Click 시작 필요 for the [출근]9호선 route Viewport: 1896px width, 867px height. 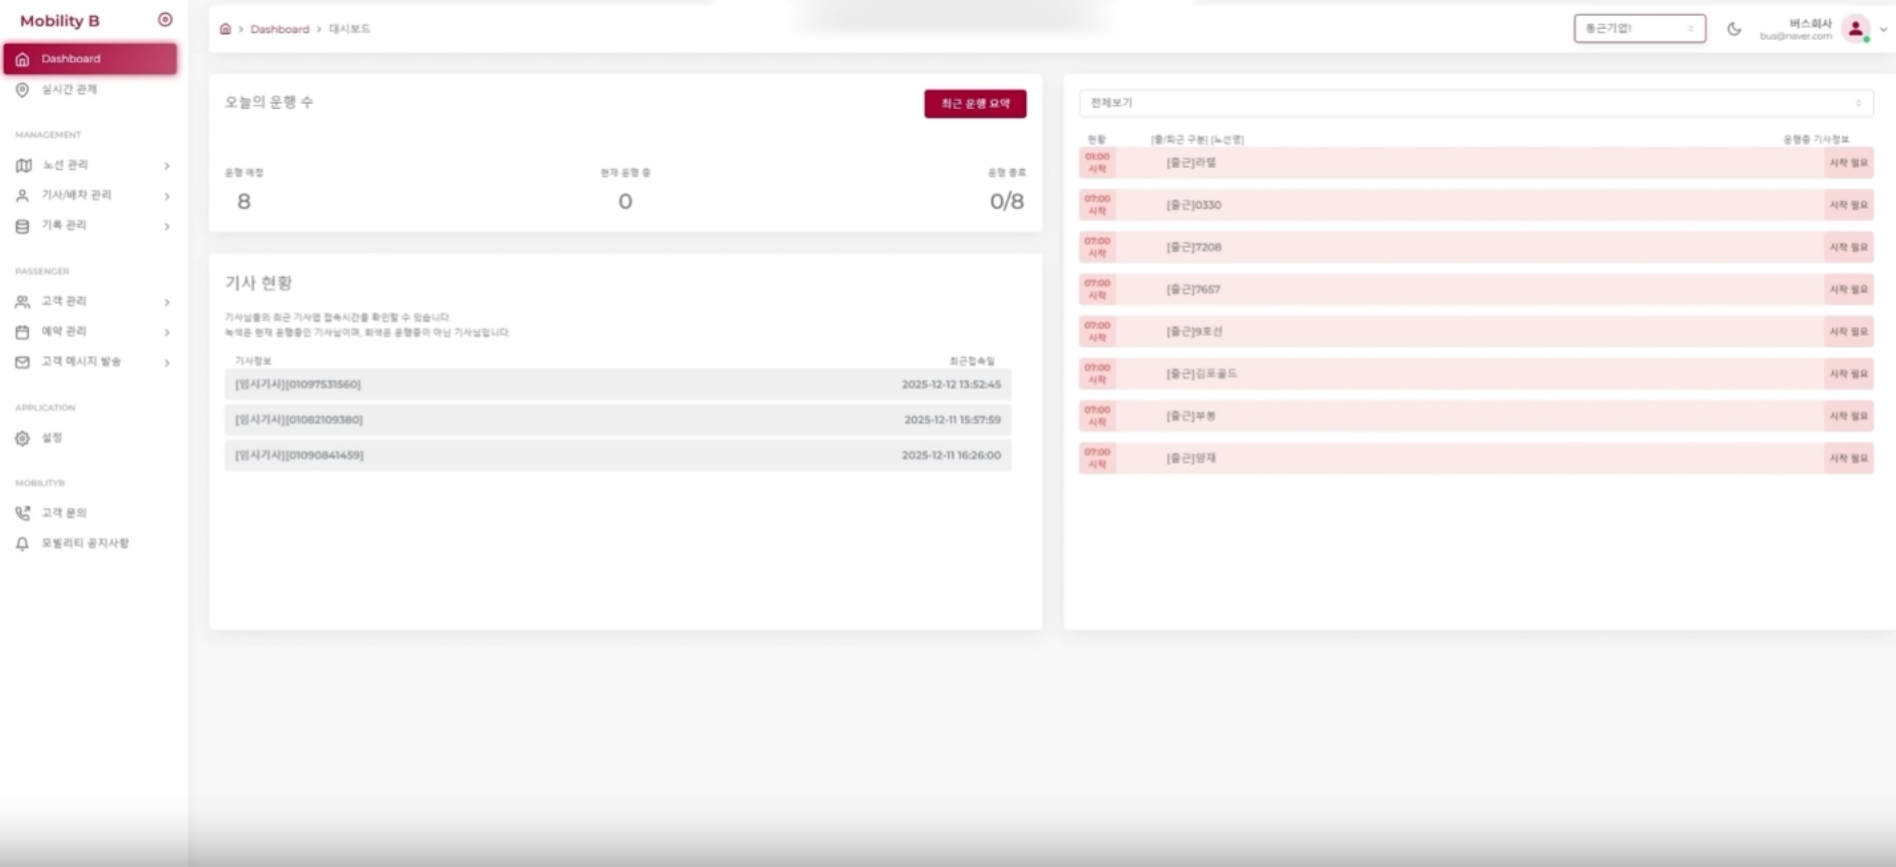click(1848, 332)
